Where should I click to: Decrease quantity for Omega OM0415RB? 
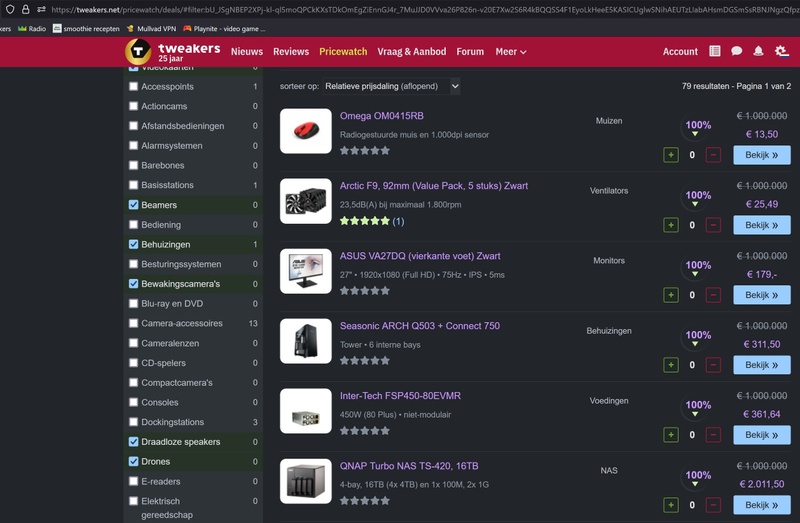(713, 155)
